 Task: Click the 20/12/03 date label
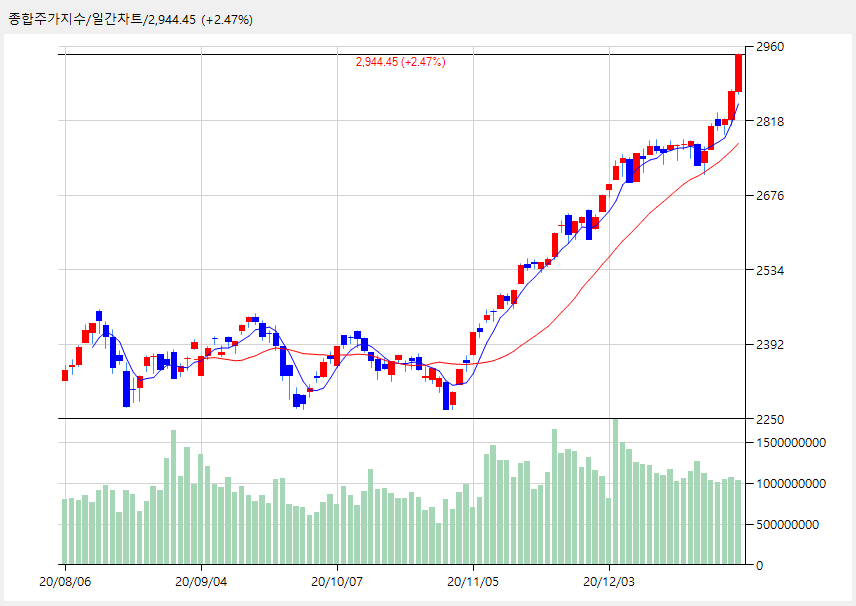click(x=609, y=581)
